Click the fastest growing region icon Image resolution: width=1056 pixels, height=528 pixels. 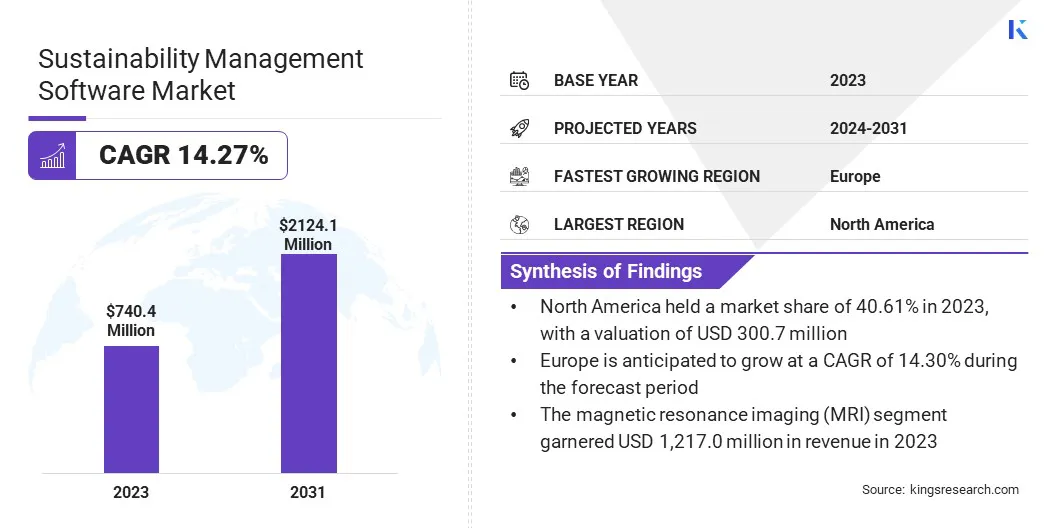(519, 176)
